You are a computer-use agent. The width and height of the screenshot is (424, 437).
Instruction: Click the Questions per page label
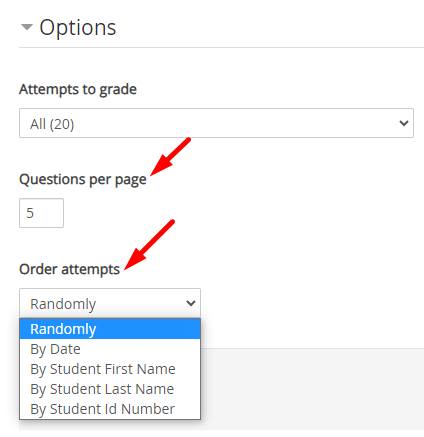click(x=83, y=180)
